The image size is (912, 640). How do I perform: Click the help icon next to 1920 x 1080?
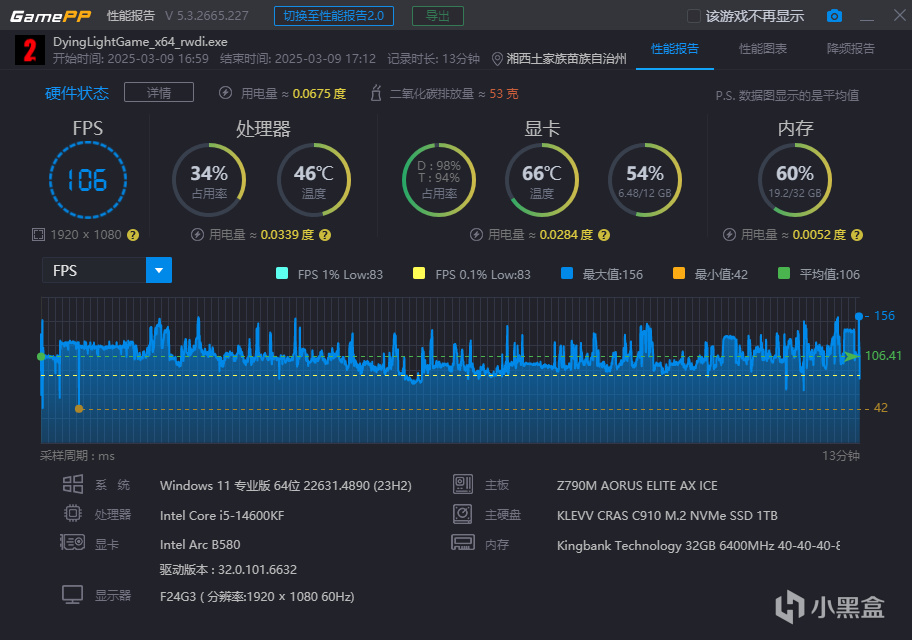[133, 235]
